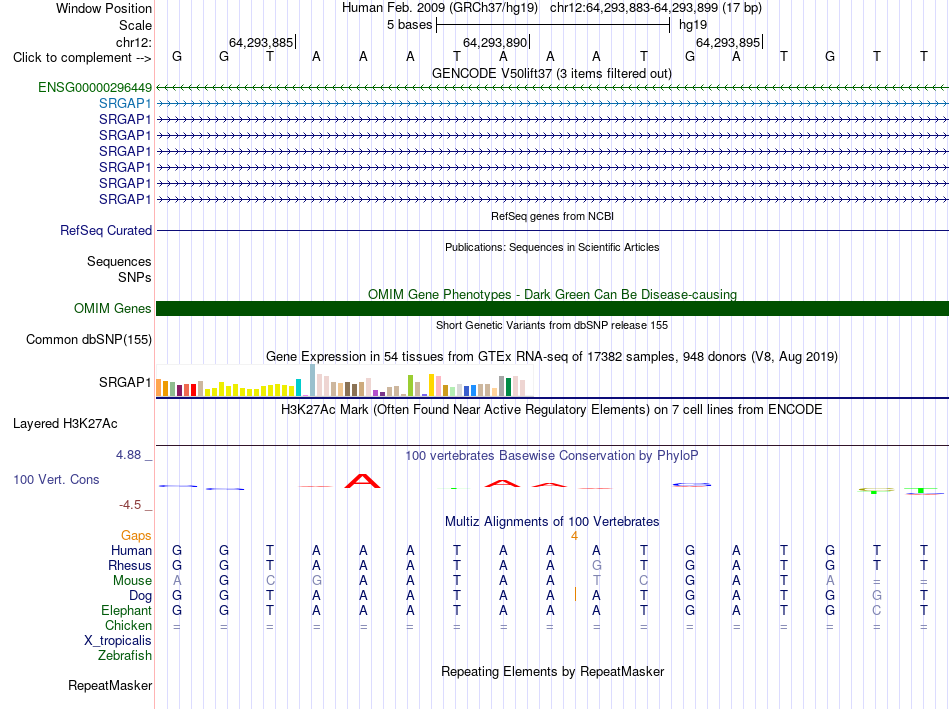Open 'Basewise Conservation by PhyloP' track title
The width and height of the screenshot is (950, 709).
551,456
